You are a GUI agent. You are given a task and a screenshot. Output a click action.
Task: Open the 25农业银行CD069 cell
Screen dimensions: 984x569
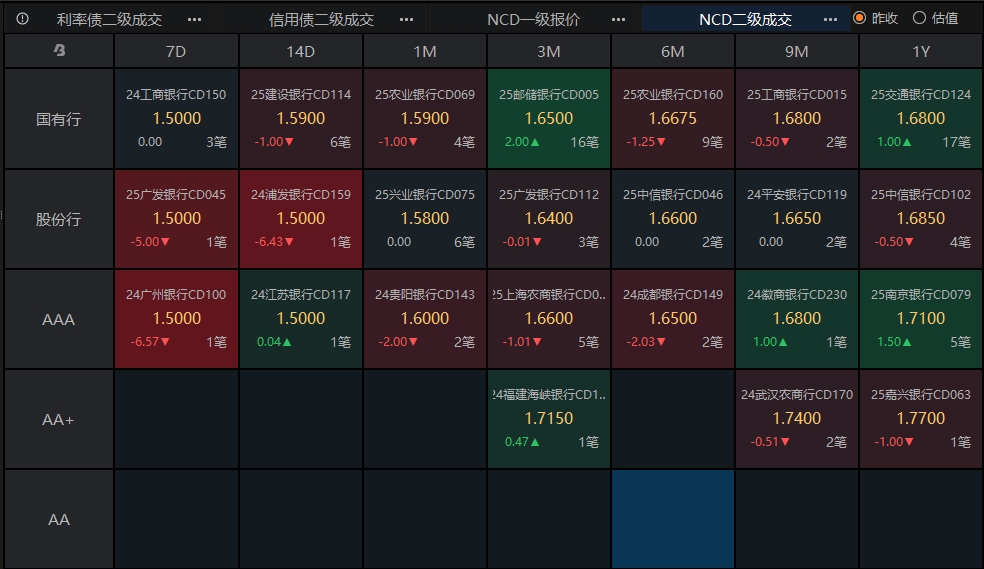(425, 119)
